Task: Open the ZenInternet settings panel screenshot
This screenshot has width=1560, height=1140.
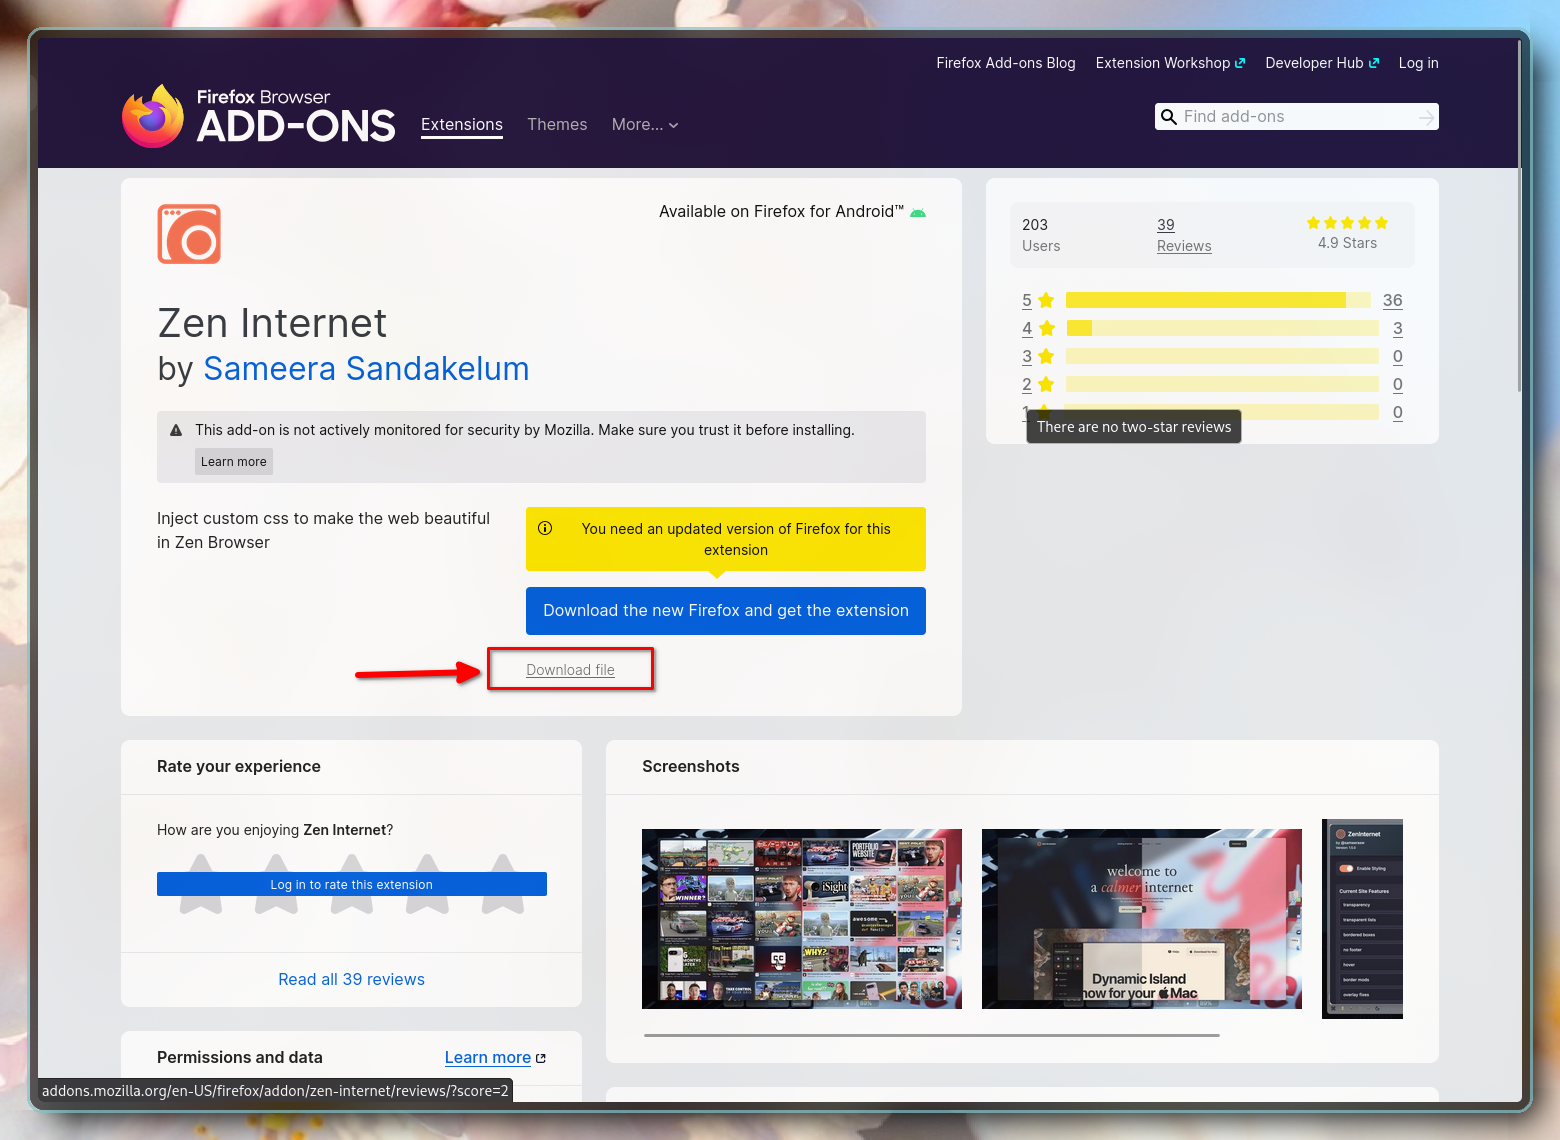Action: coord(1362,919)
